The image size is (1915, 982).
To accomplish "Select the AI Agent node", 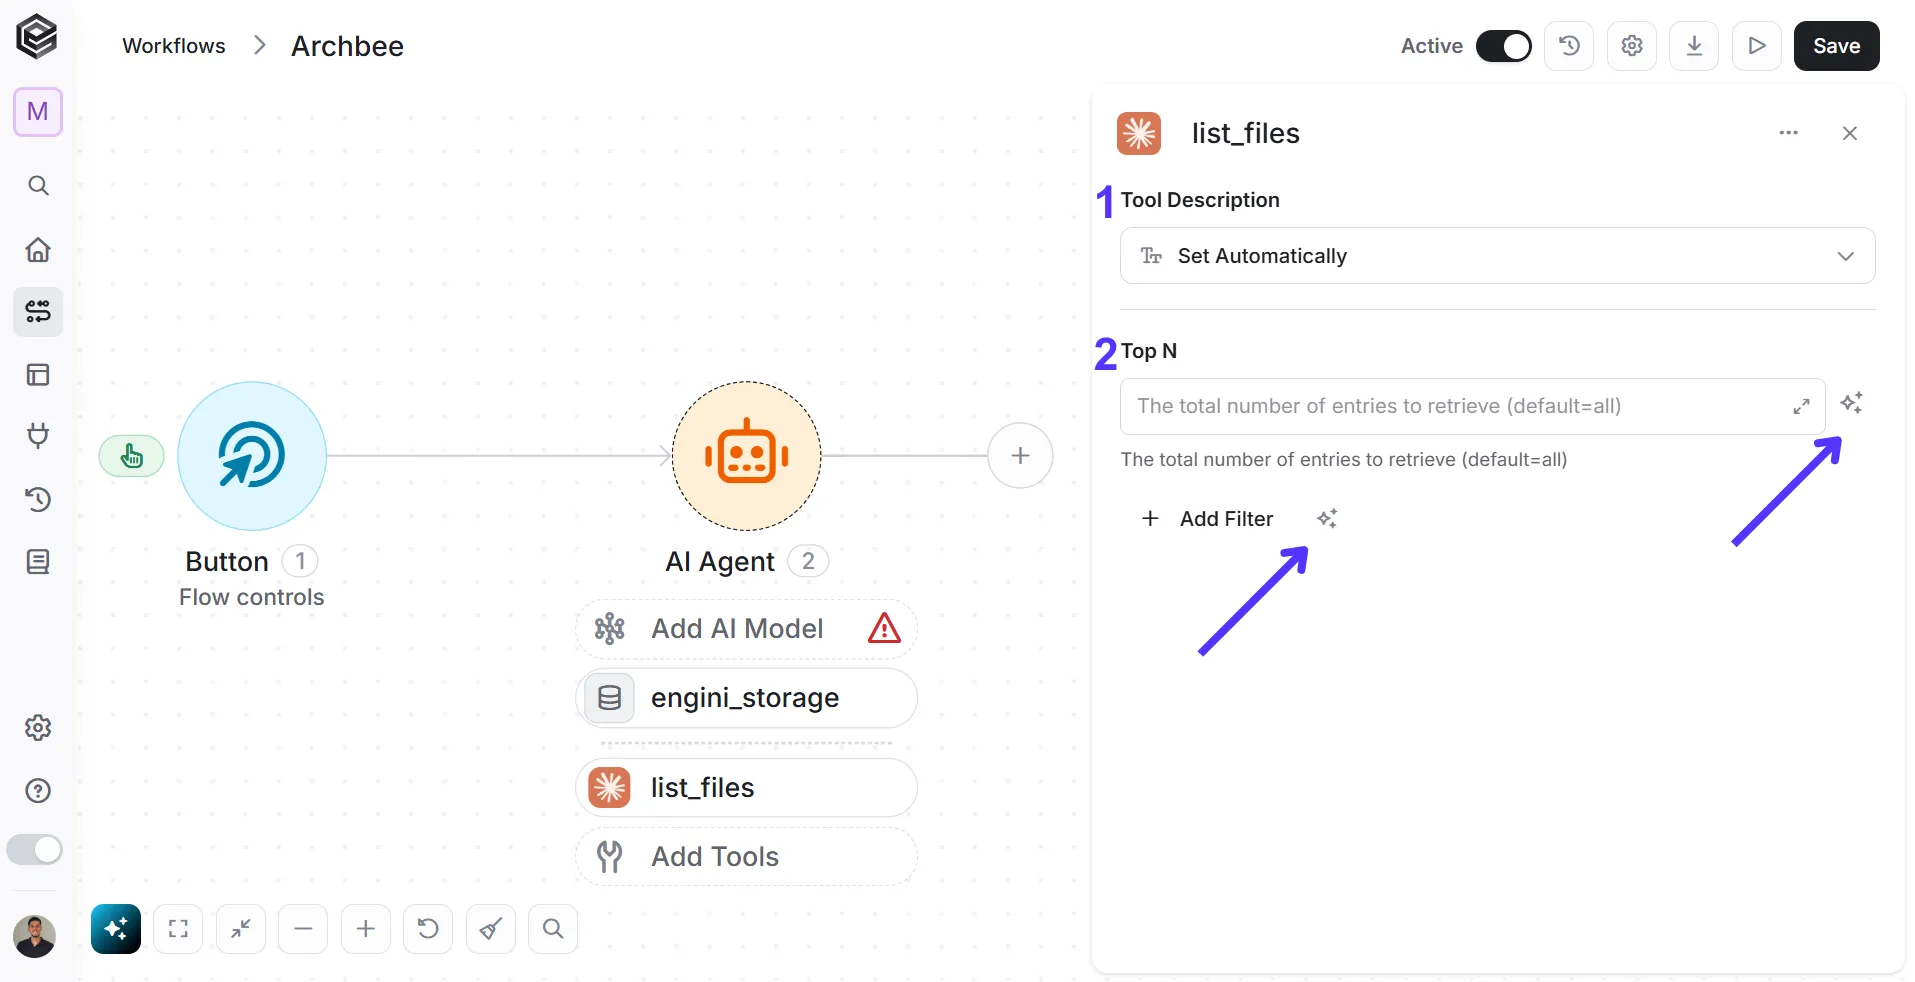I will tap(747, 456).
